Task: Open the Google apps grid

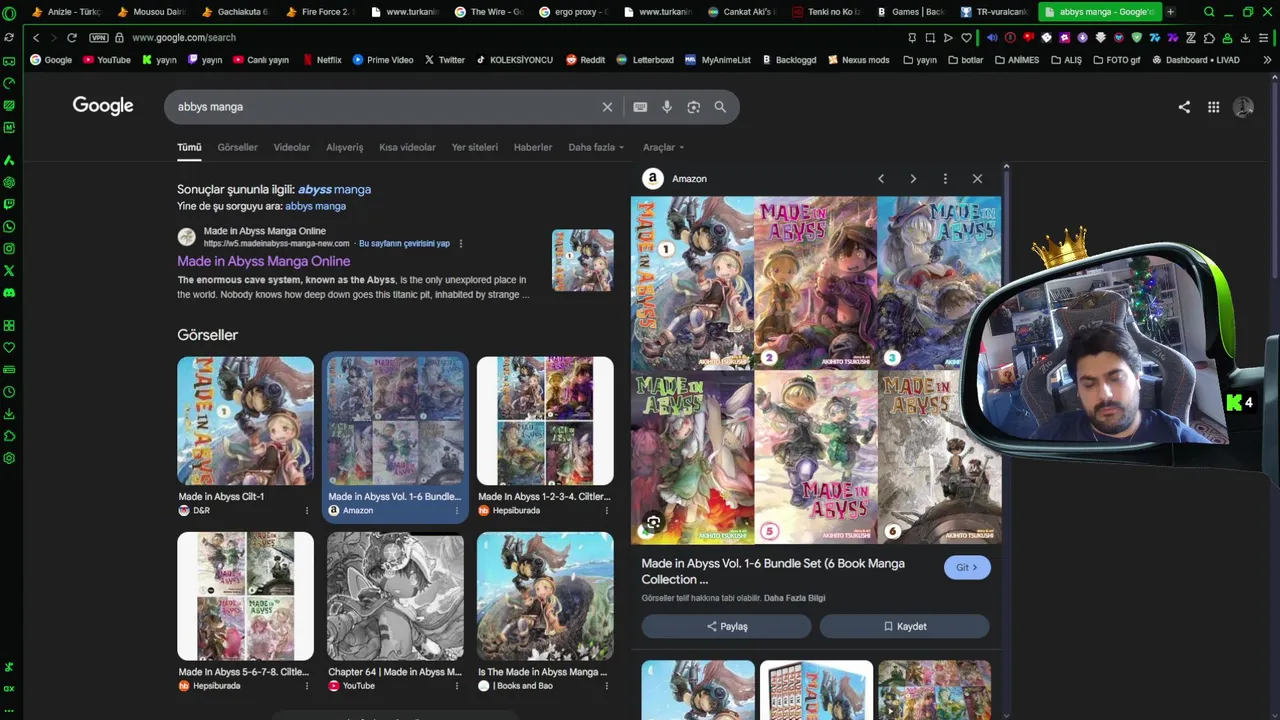Action: pos(1213,107)
